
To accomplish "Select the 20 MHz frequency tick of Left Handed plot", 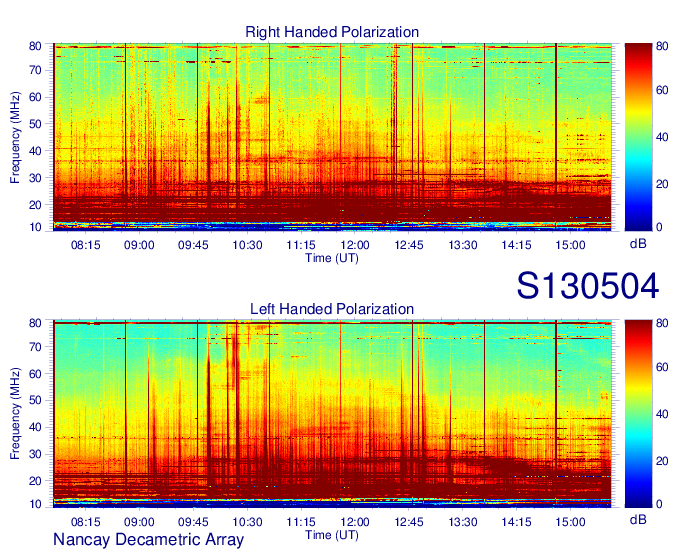I will coord(35,481).
